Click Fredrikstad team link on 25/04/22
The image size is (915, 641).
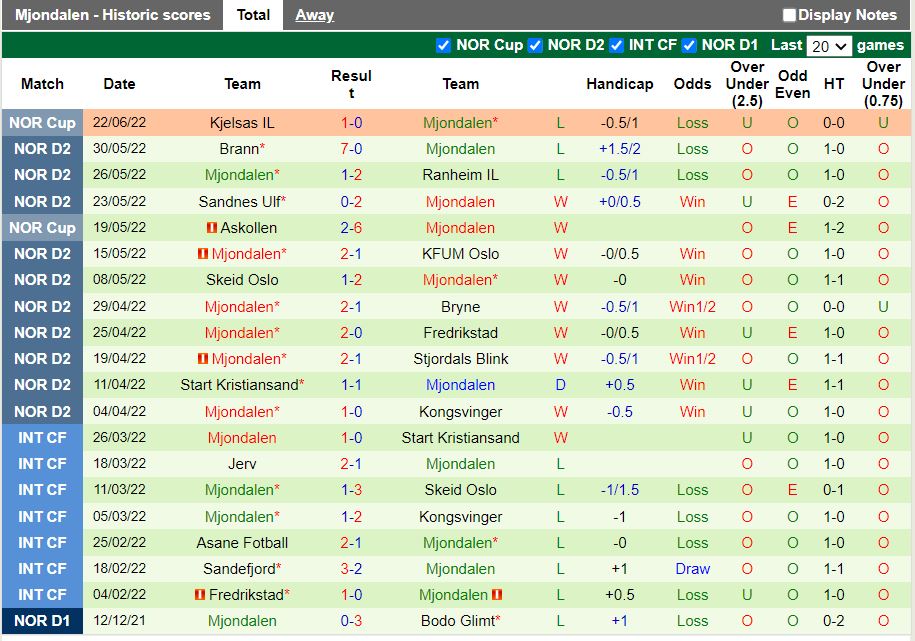pyautogui.click(x=460, y=333)
